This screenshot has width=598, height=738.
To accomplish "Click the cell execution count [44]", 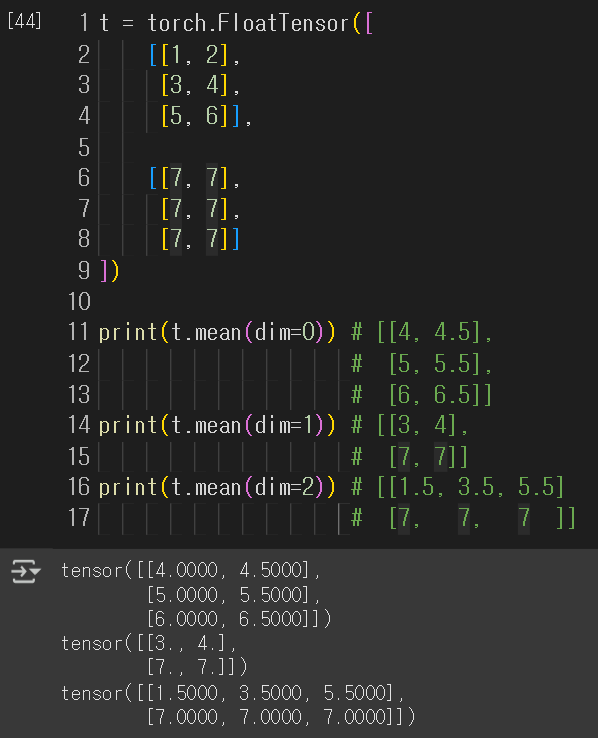I will 24,21.
